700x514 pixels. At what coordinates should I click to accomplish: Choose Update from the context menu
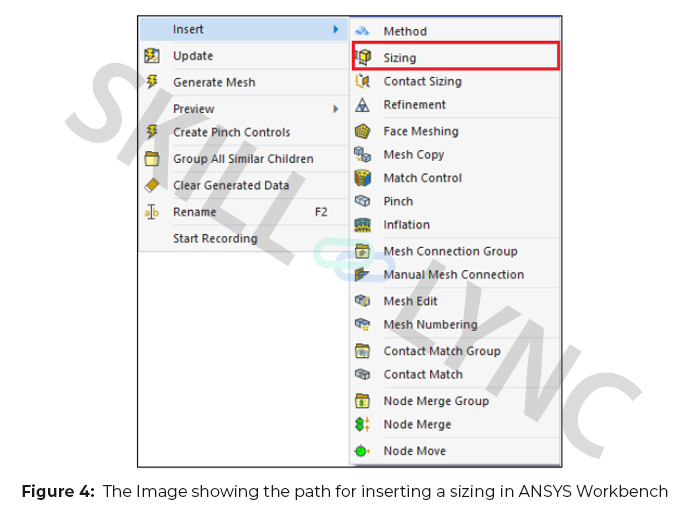[244, 56]
